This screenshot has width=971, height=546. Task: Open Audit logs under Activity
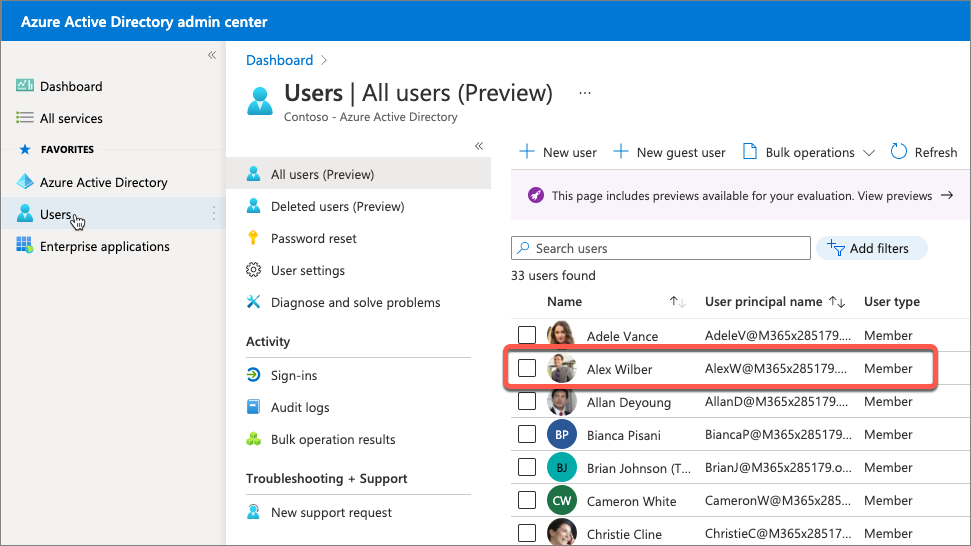point(359,407)
